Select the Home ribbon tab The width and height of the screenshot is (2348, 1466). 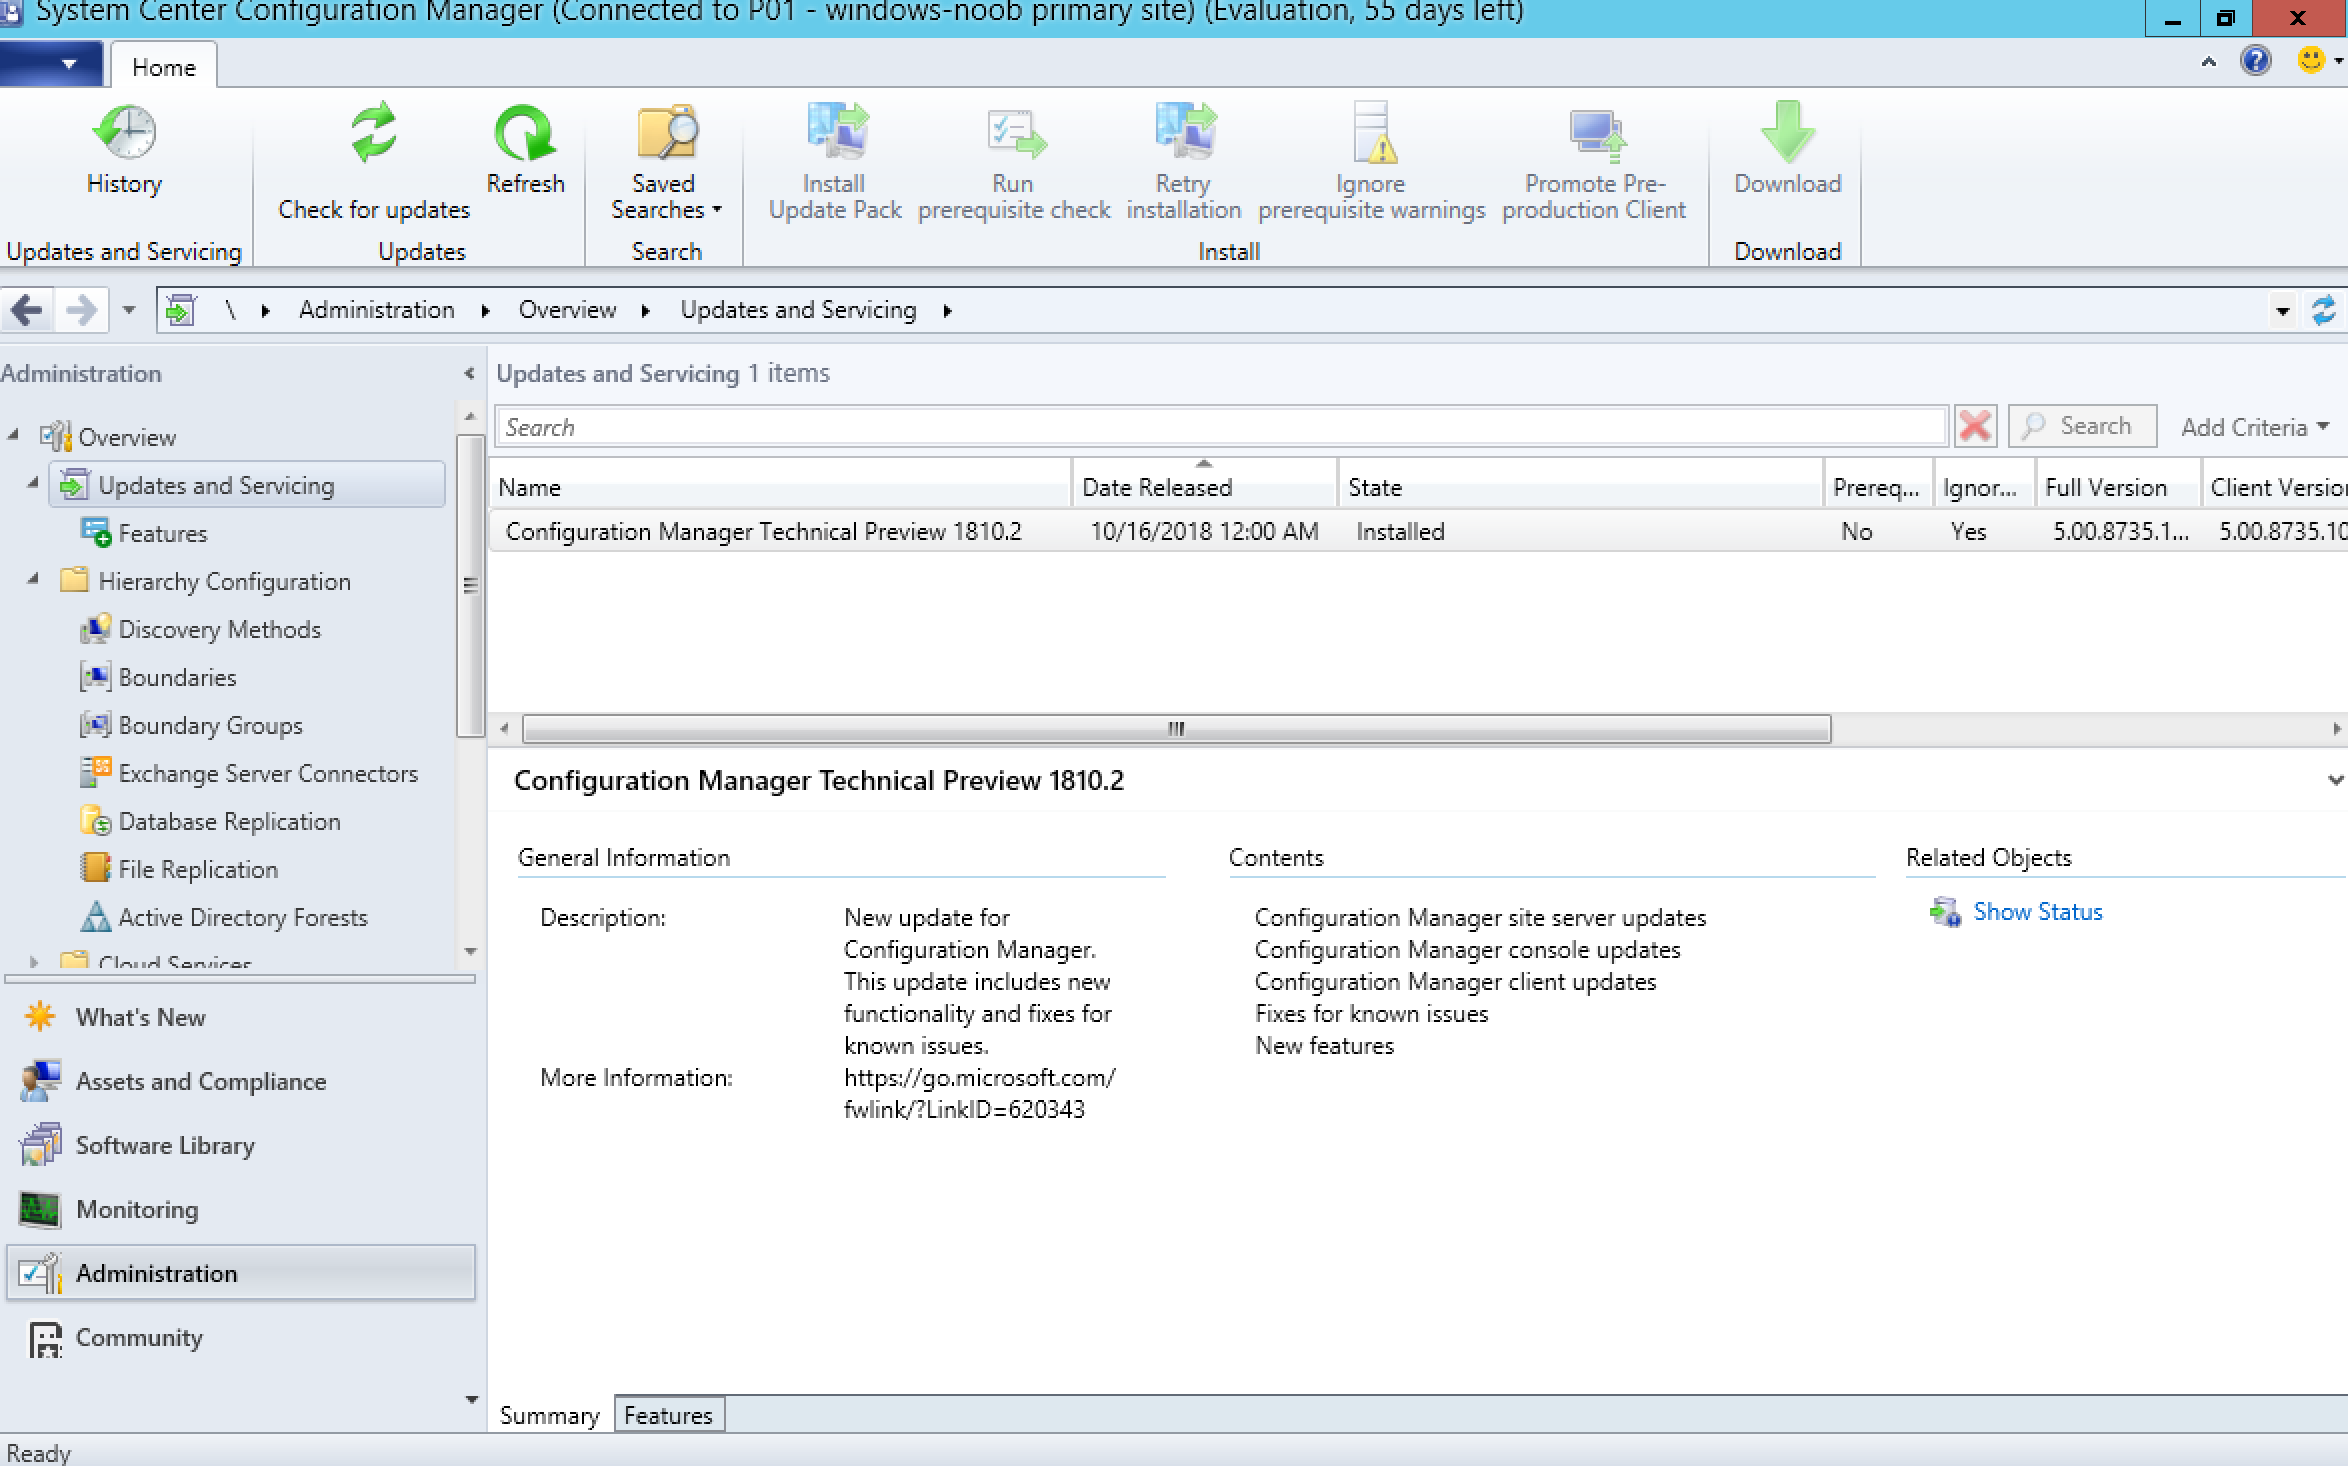(x=164, y=67)
